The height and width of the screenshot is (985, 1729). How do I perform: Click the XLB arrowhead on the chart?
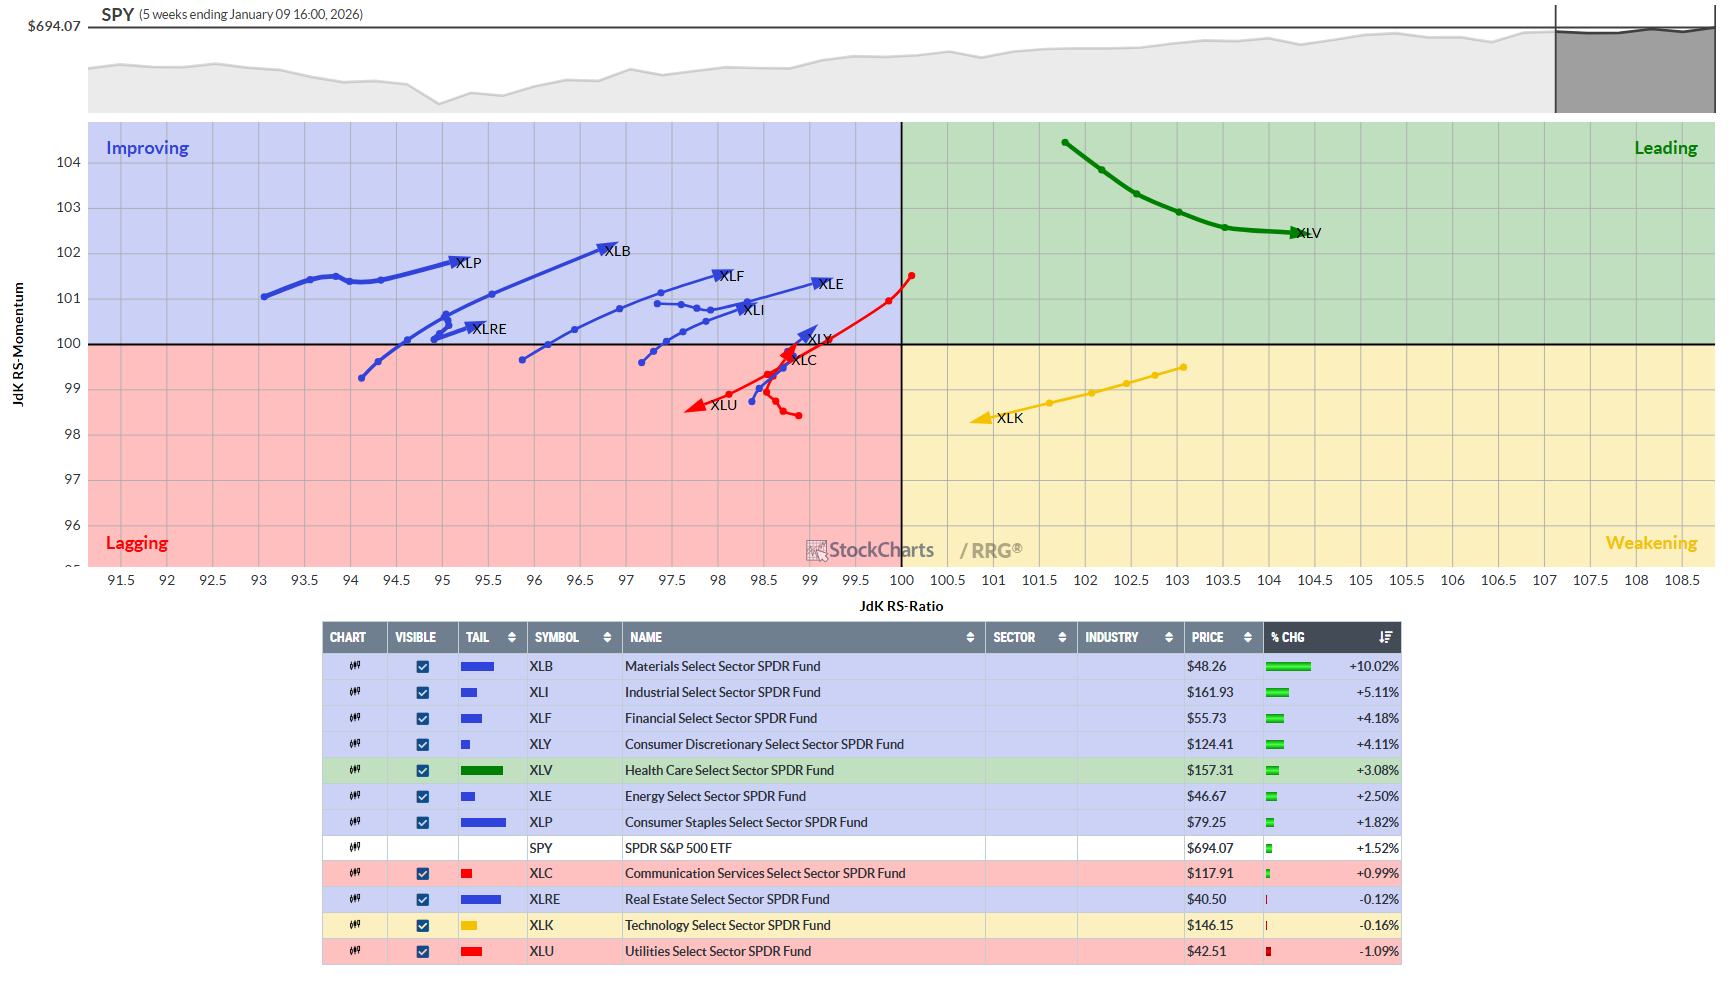pyautogui.click(x=607, y=248)
